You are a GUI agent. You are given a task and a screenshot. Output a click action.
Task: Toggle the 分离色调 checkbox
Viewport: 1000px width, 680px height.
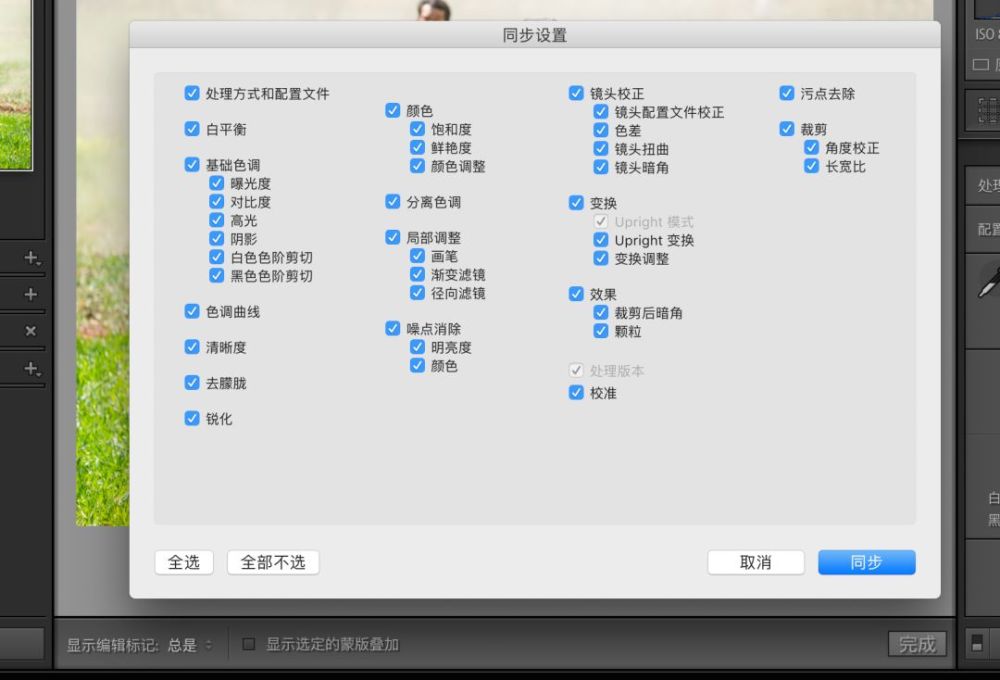pos(393,202)
